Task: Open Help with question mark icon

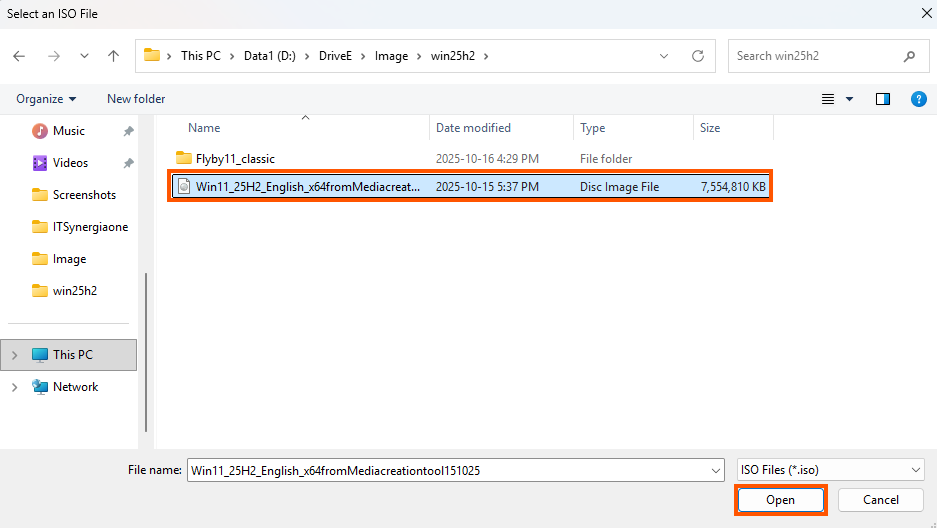Action: point(918,99)
